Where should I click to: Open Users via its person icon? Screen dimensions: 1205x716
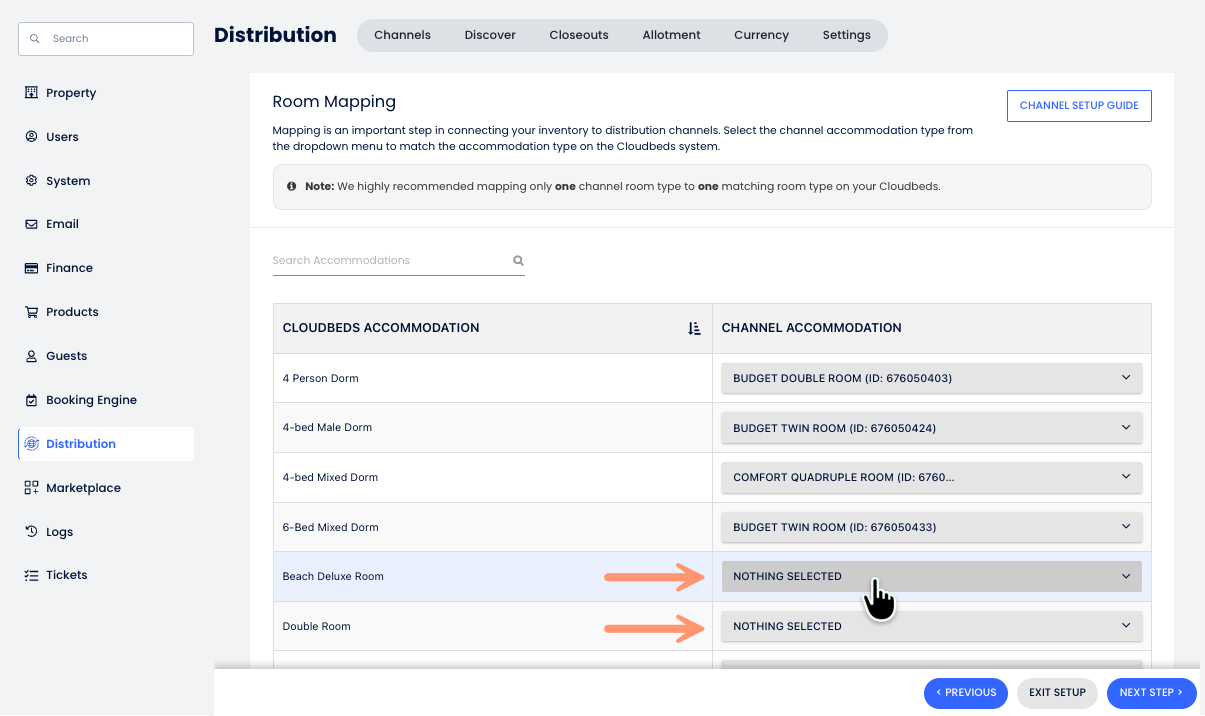pos(31,137)
